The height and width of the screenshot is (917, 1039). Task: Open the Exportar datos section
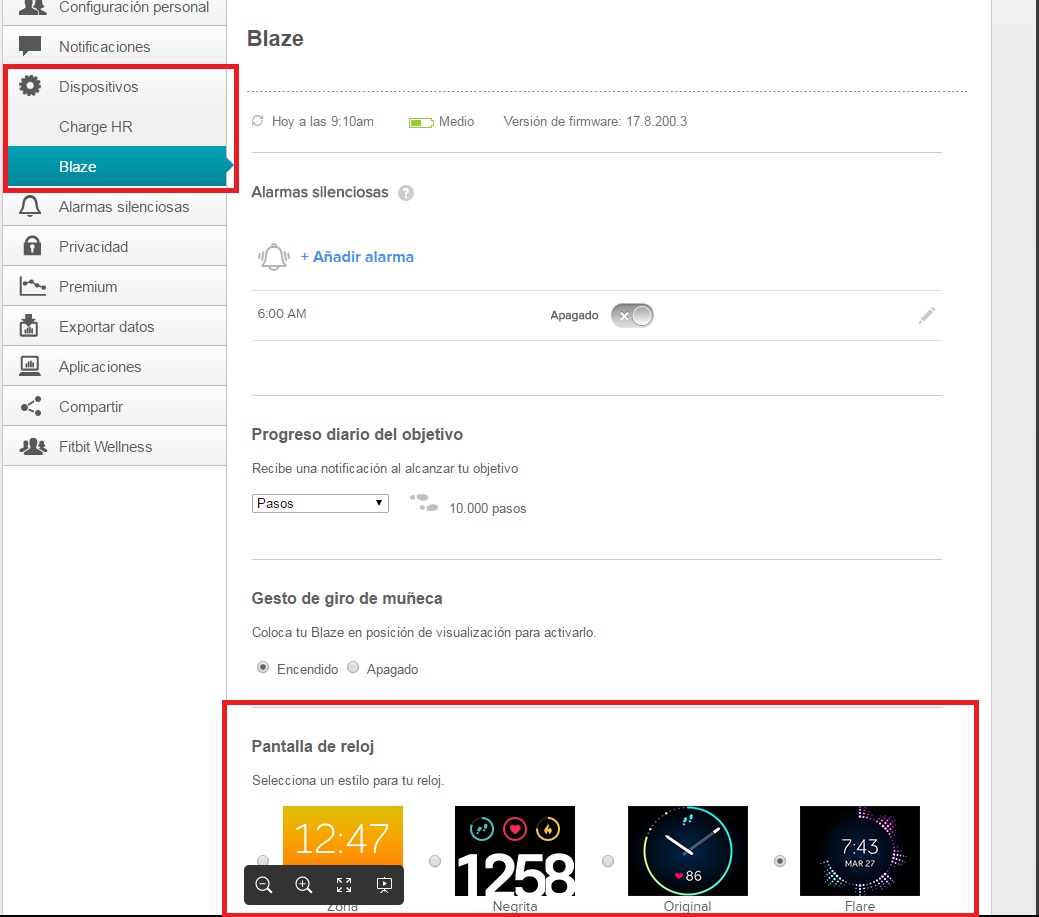tap(115, 326)
